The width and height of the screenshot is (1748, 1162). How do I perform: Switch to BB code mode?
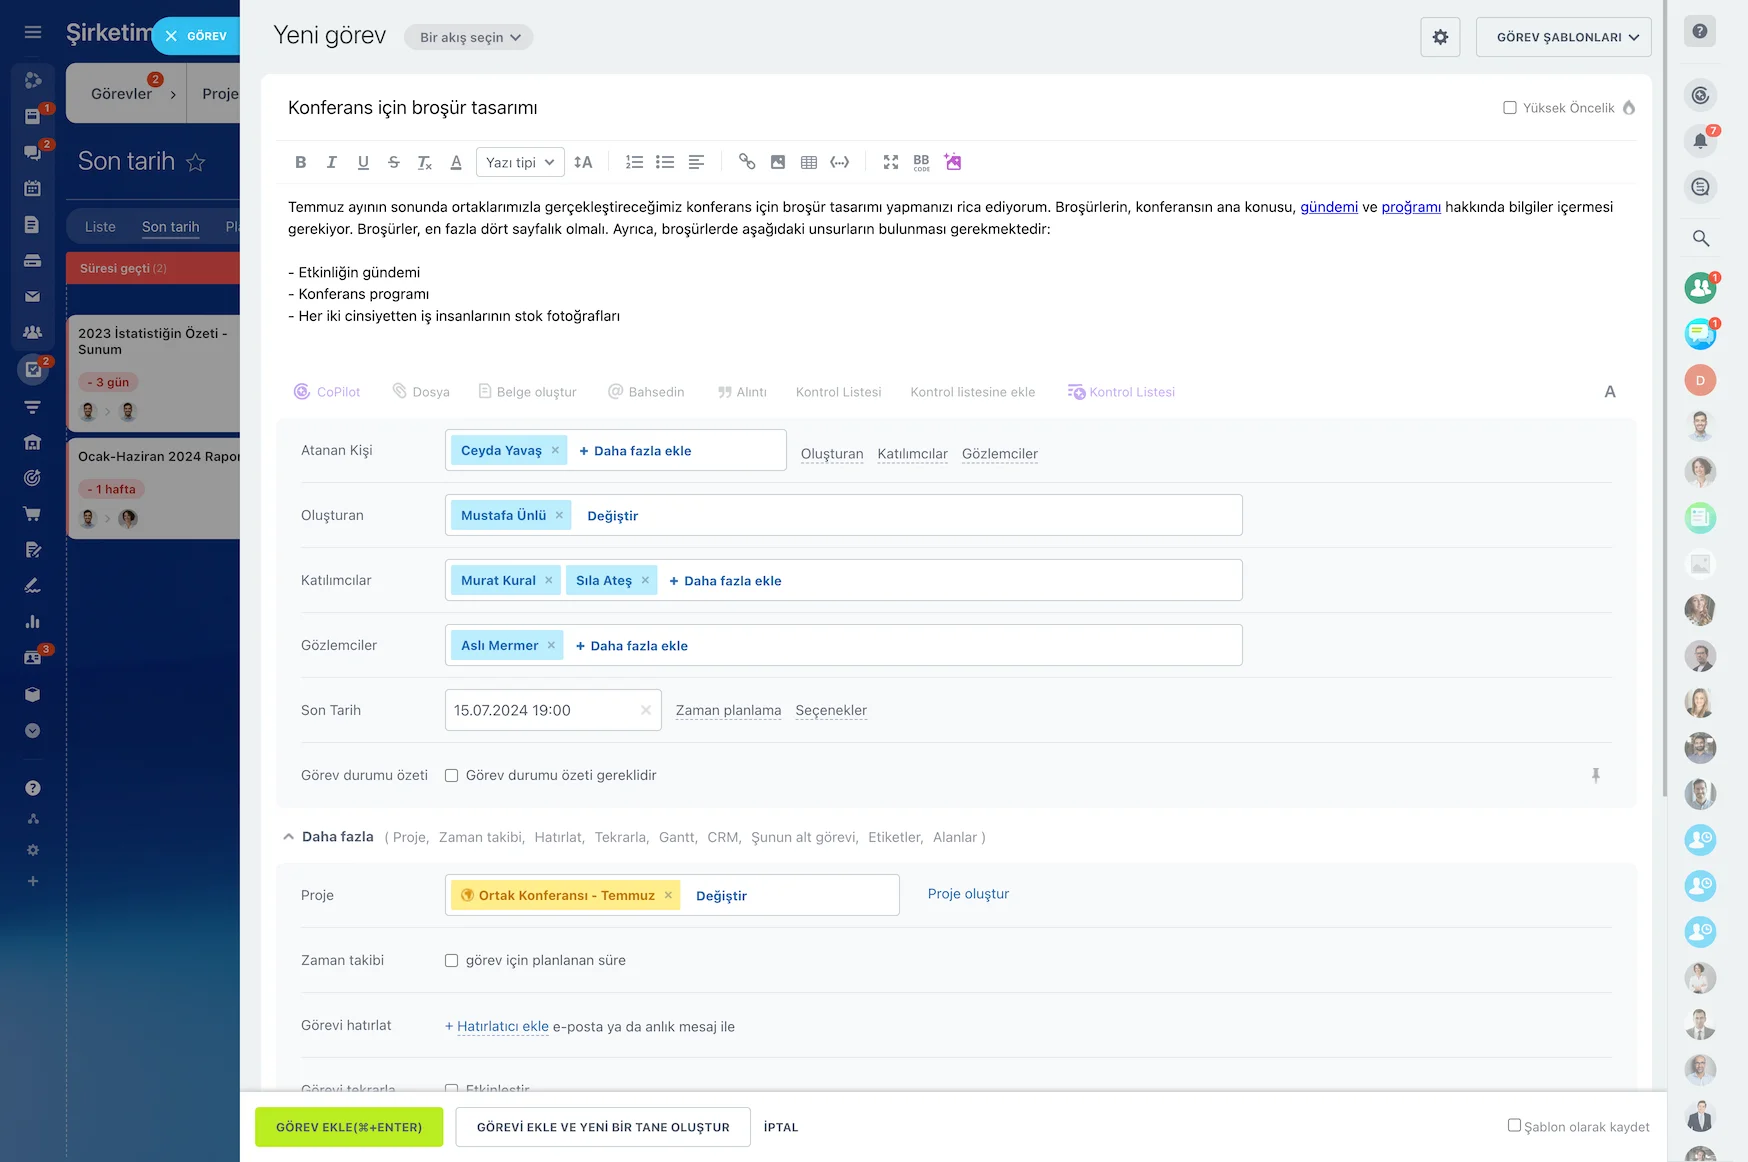pyautogui.click(x=922, y=162)
